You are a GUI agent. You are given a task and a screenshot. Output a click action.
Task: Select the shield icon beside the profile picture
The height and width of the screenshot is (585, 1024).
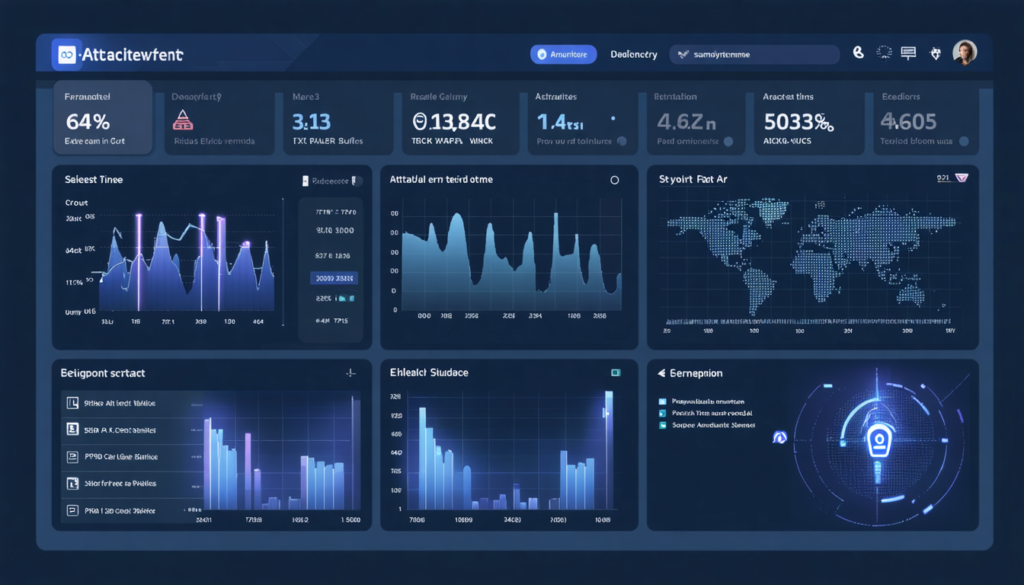click(937, 52)
